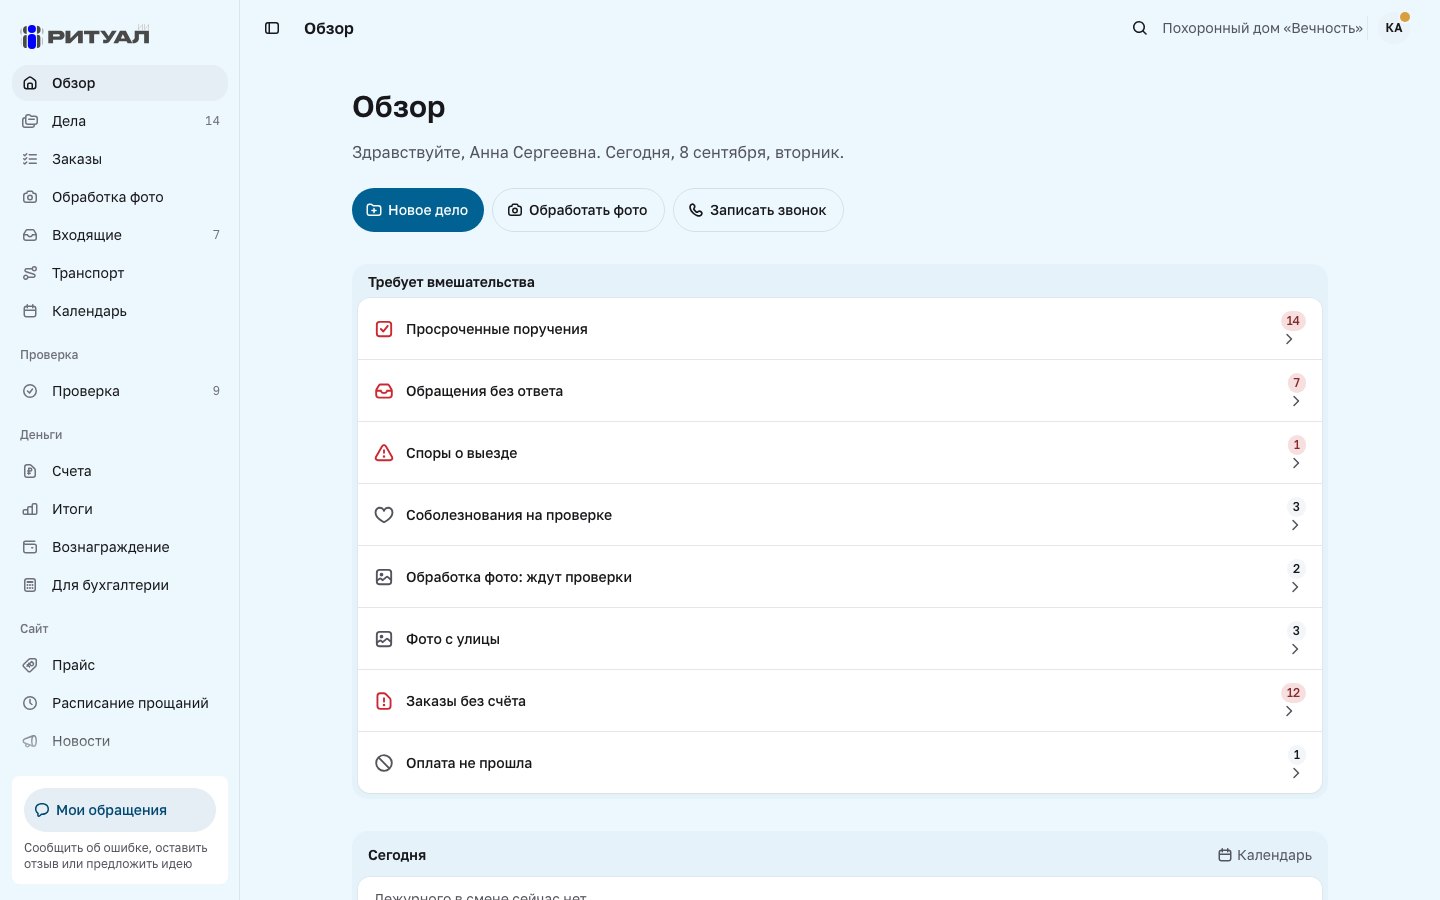Click the 14 badge on Просроченные поручения
1440x900 pixels.
[1293, 321]
